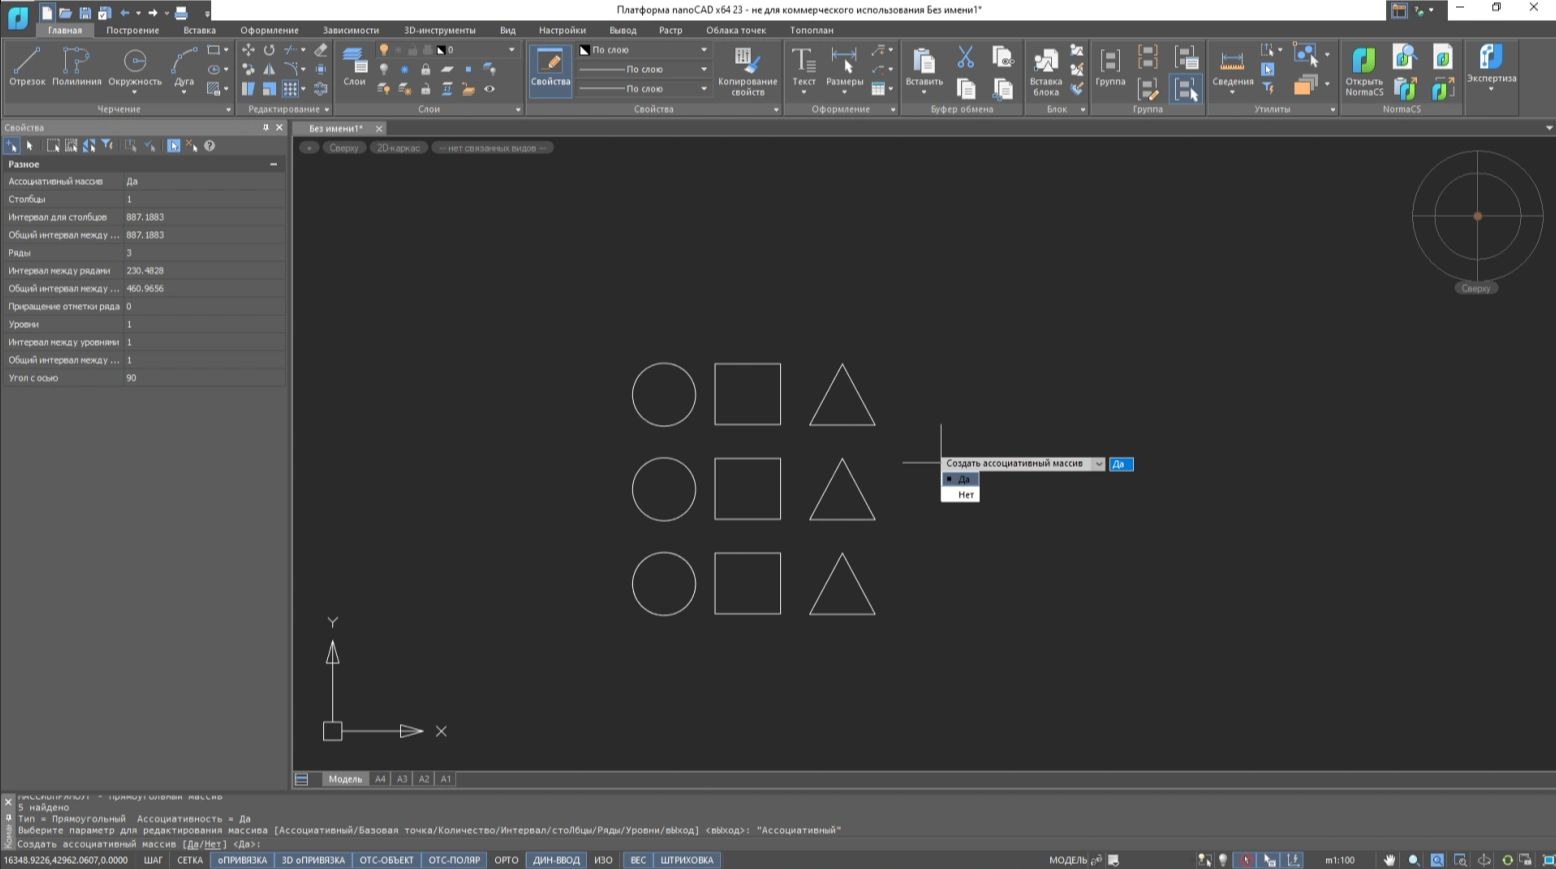
Task: Close the Без имени1 document tab
Action: click(x=379, y=129)
